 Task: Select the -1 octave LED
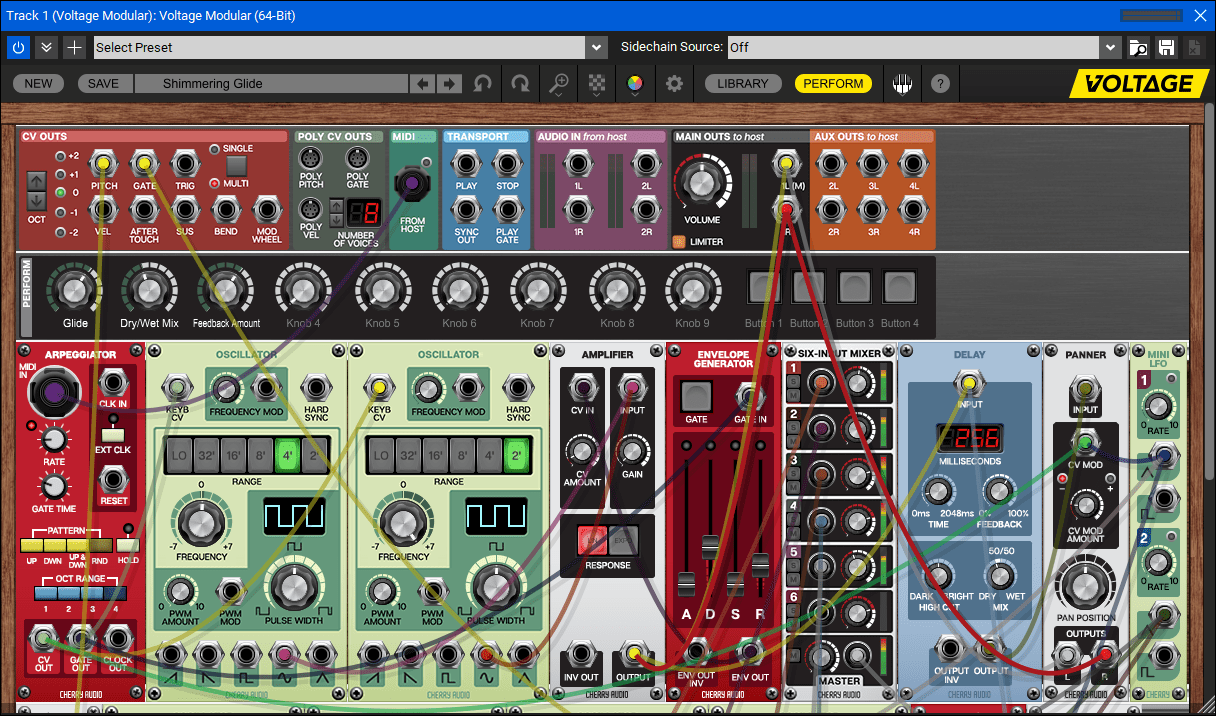[60, 212]
